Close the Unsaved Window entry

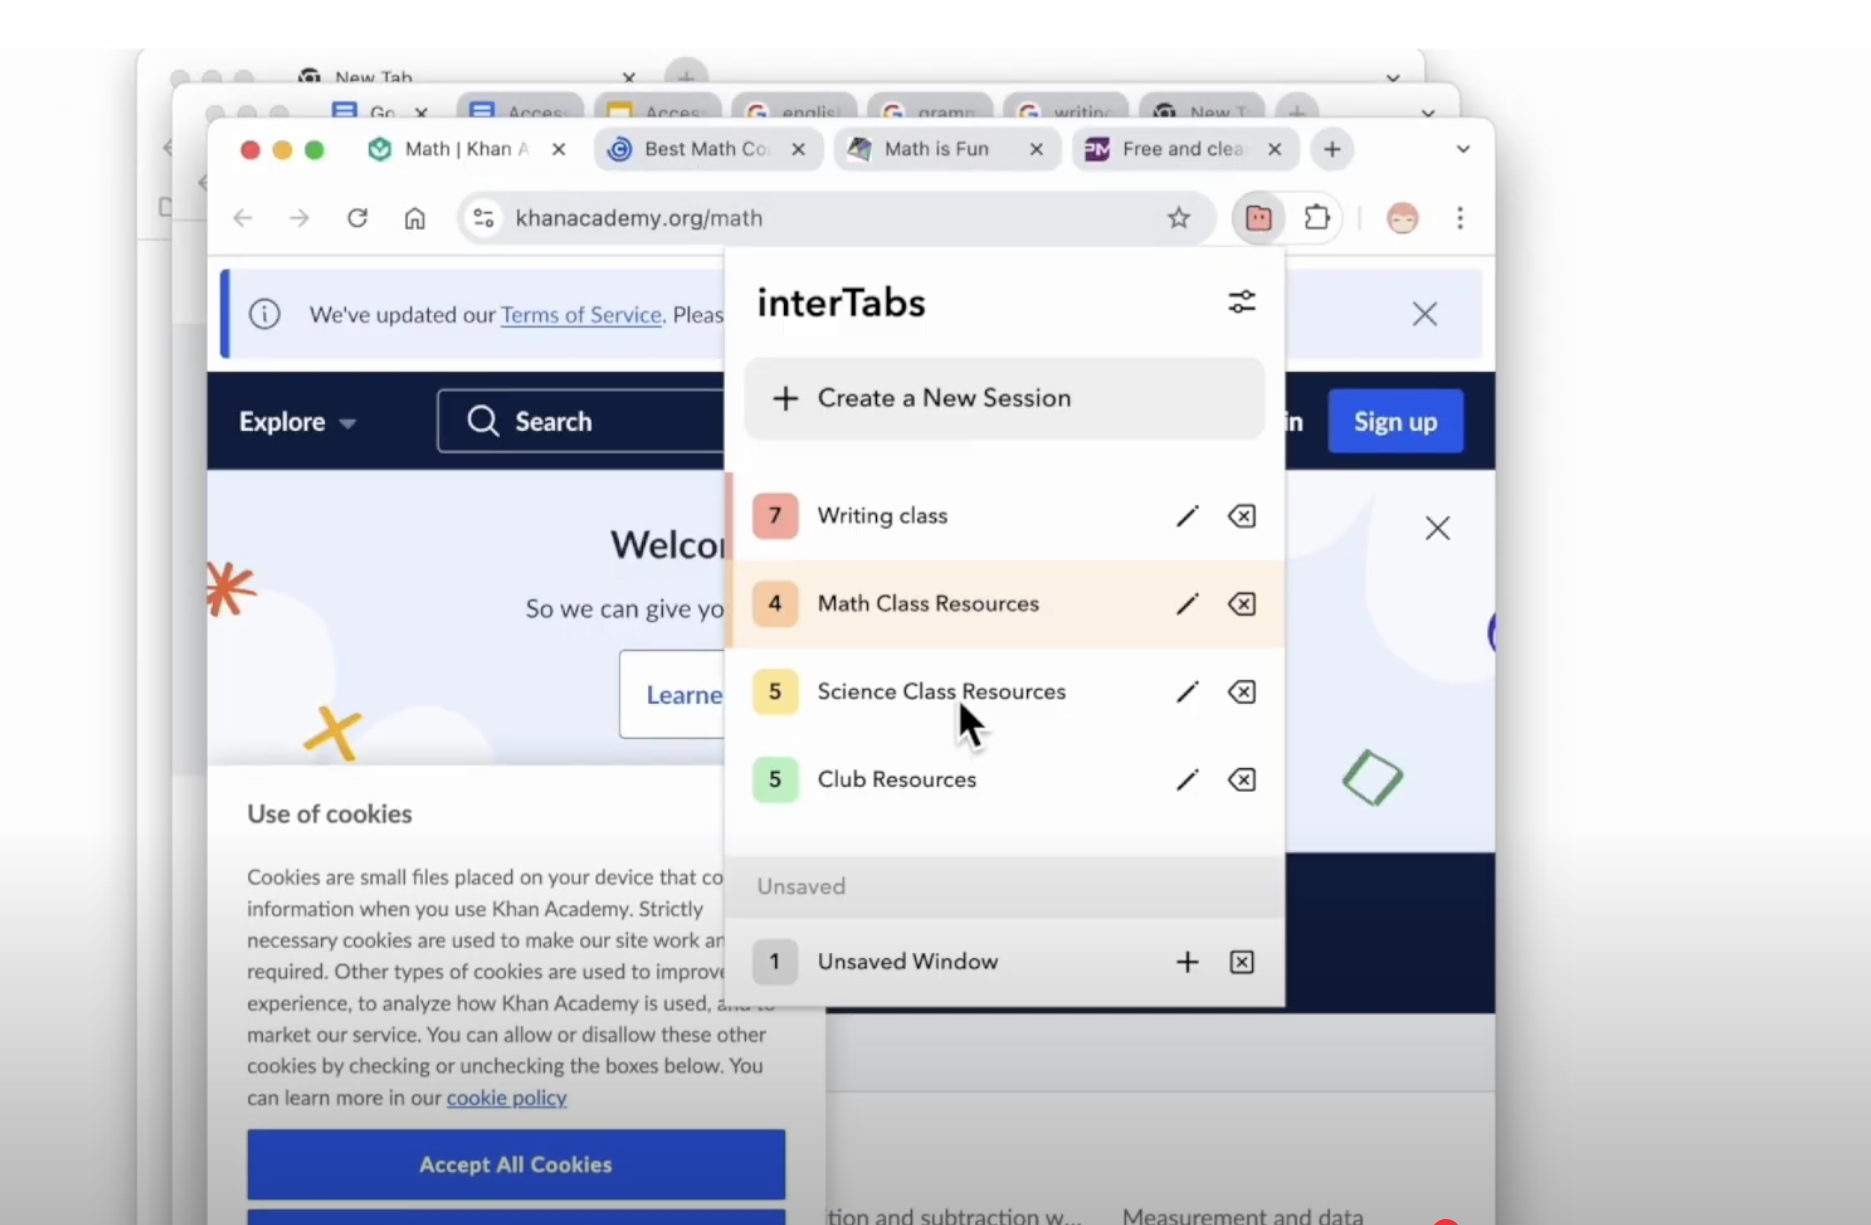coord(1241,962)
